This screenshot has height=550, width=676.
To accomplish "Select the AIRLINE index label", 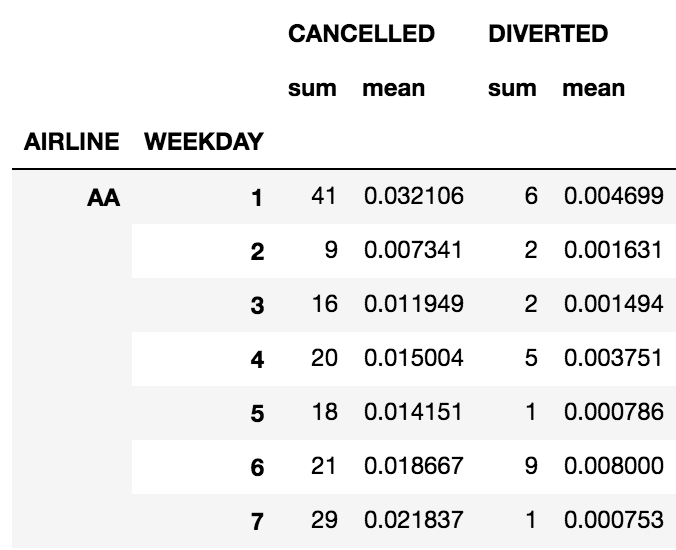I will (72, 142).
